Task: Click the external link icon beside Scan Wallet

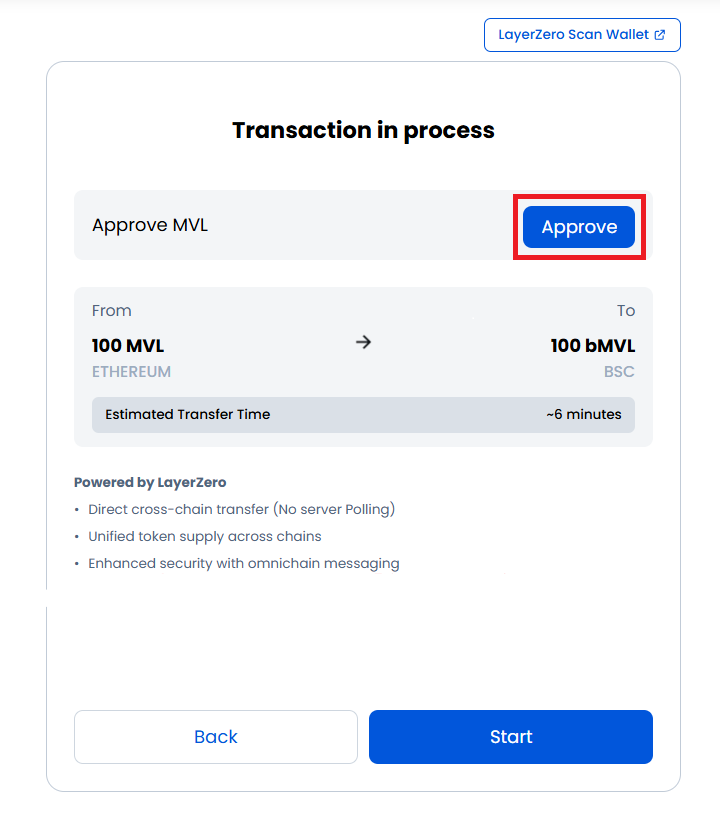Action: click(660, 35)
